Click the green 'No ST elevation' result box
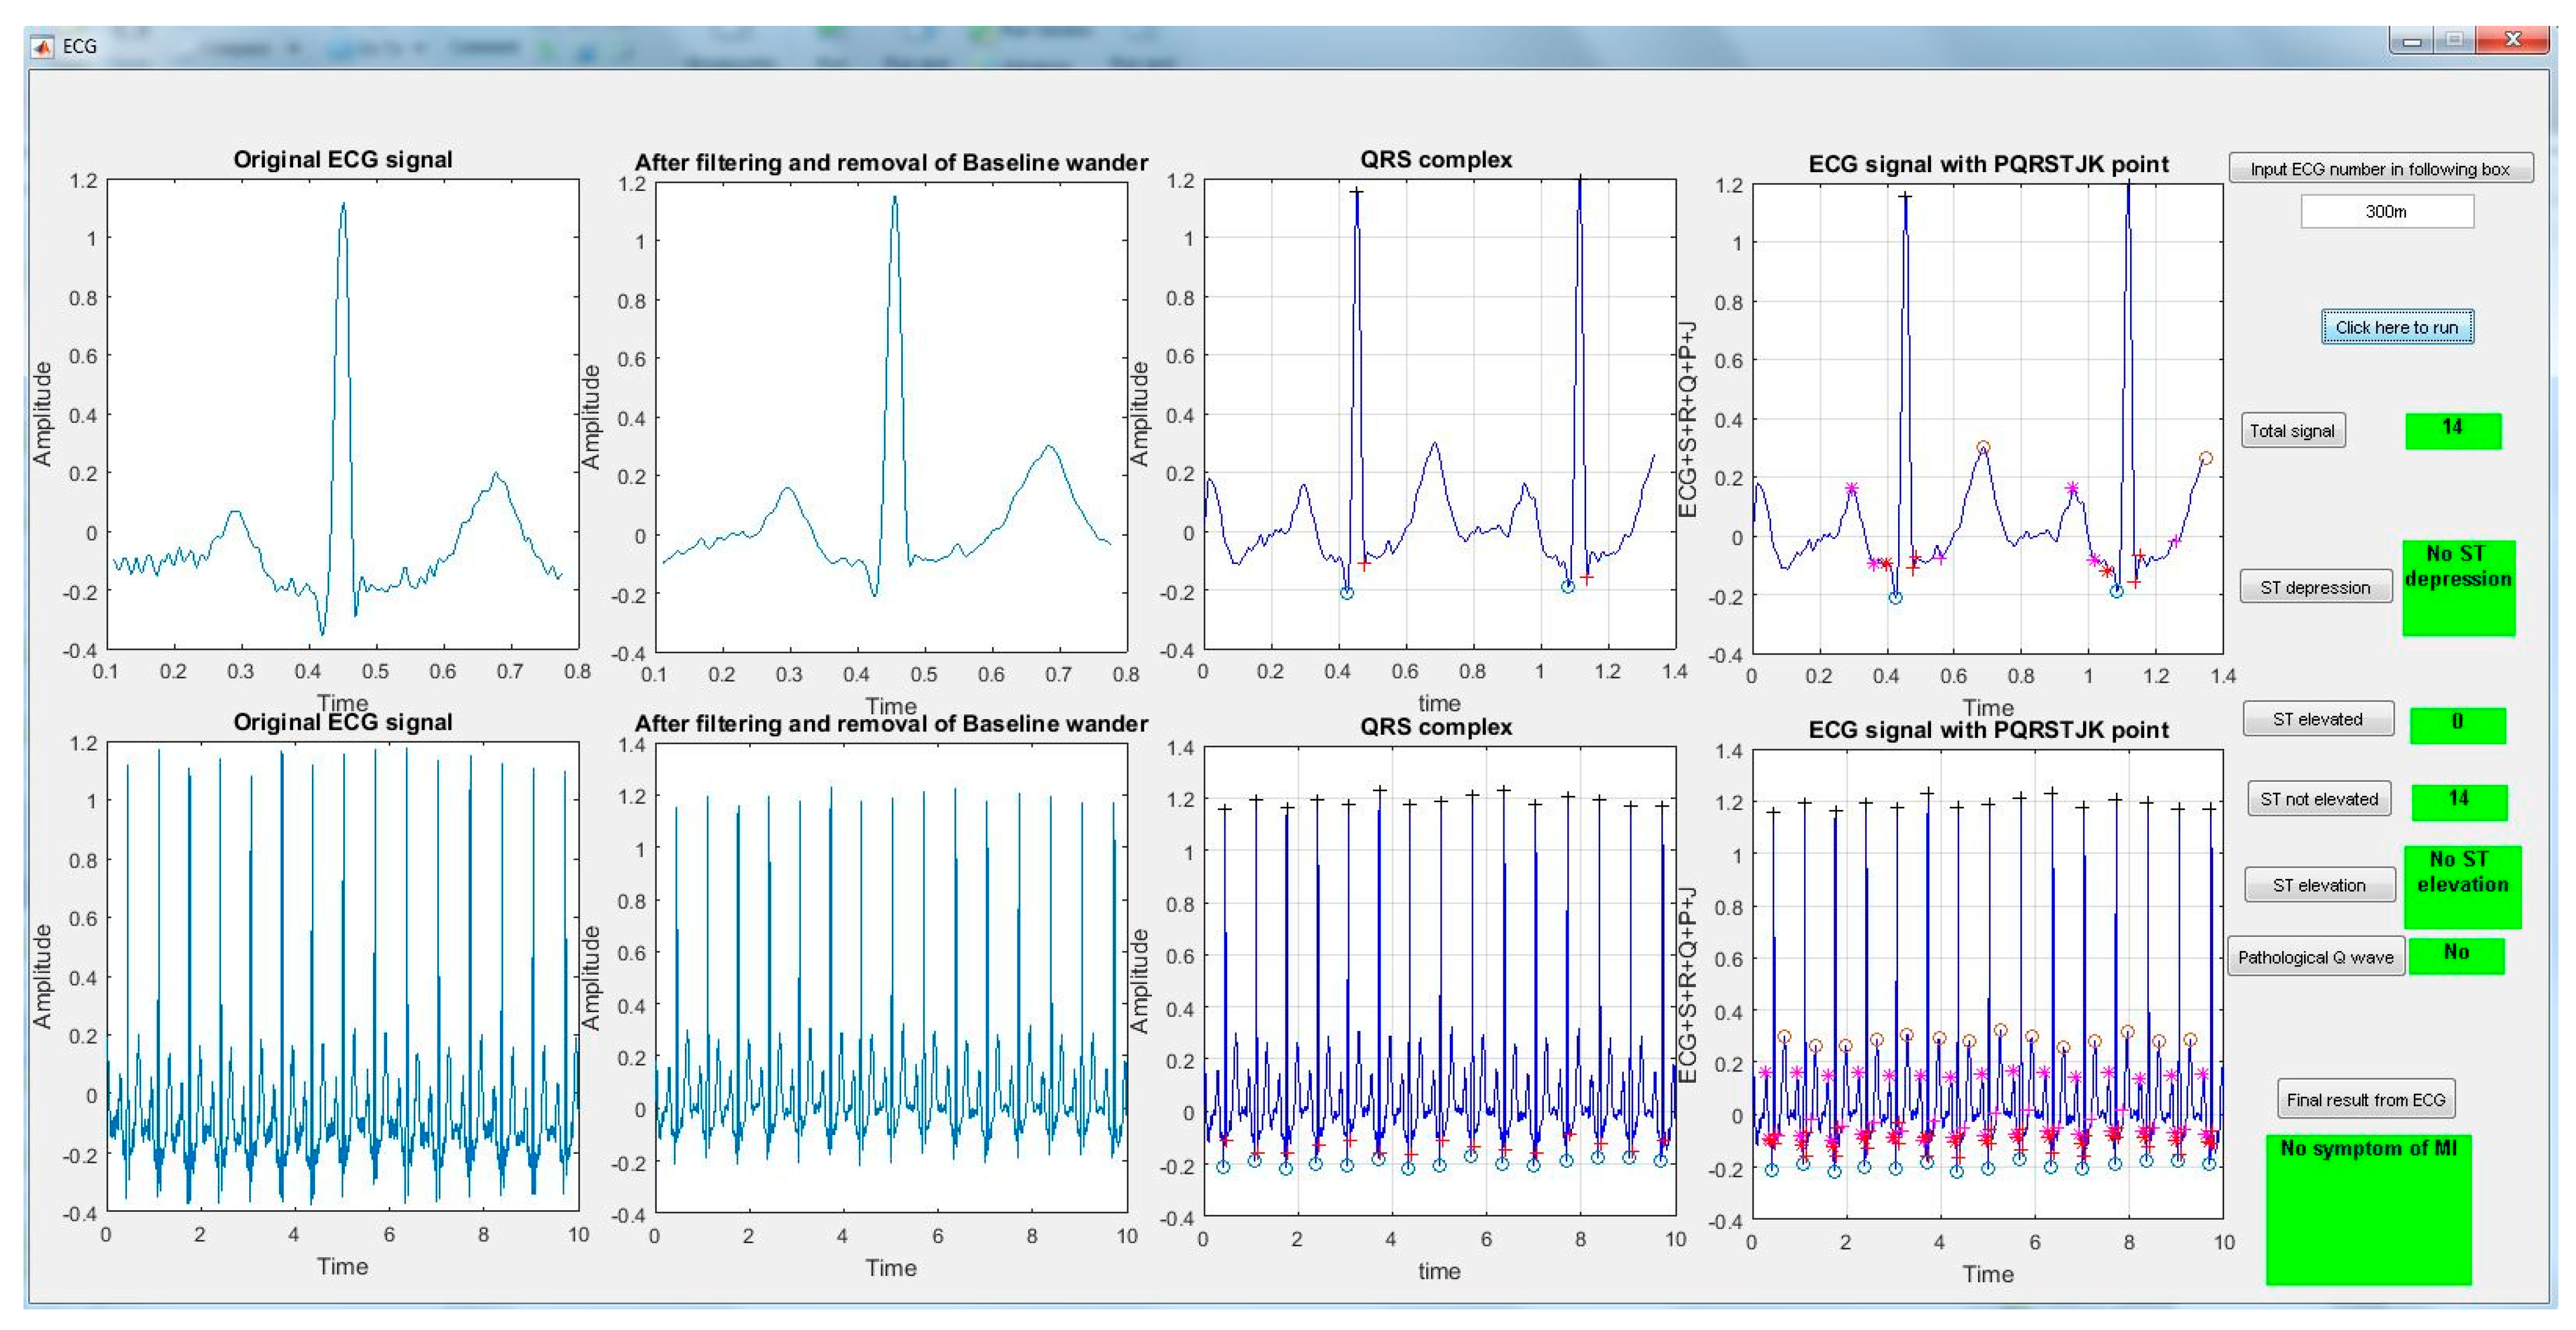The width and height of the screenshot is (2576, 1330). [x=2462, y=886]
